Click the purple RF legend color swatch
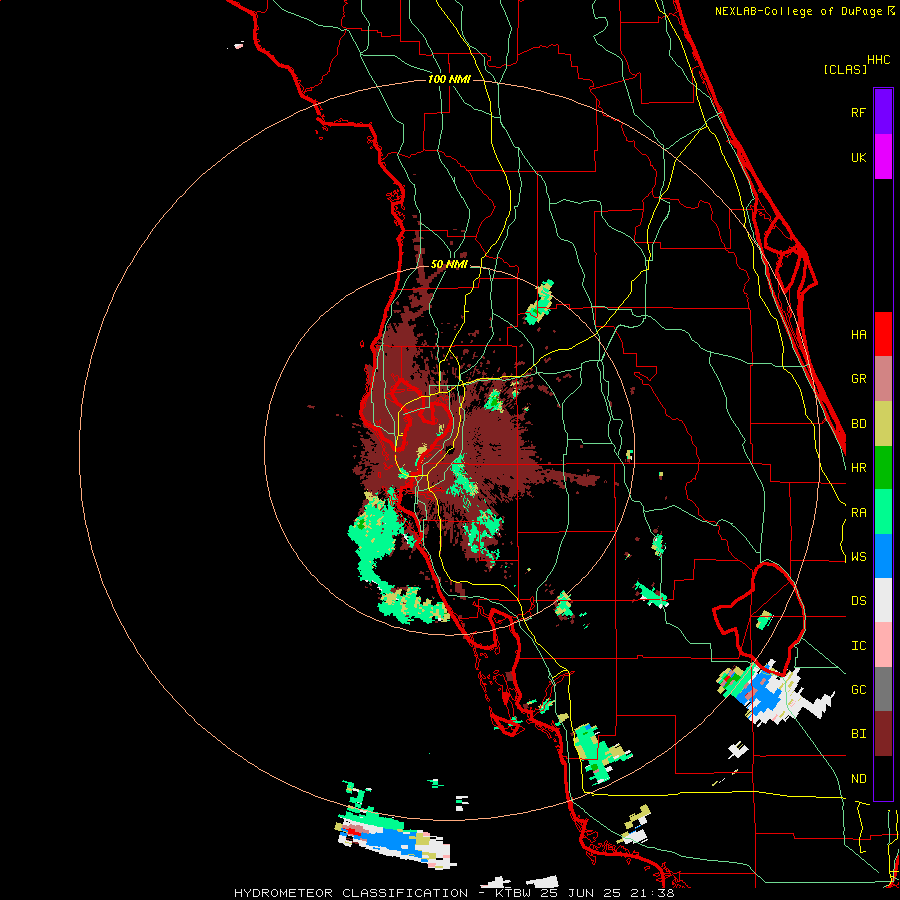 pyautogui.click(x=883, y=112)
